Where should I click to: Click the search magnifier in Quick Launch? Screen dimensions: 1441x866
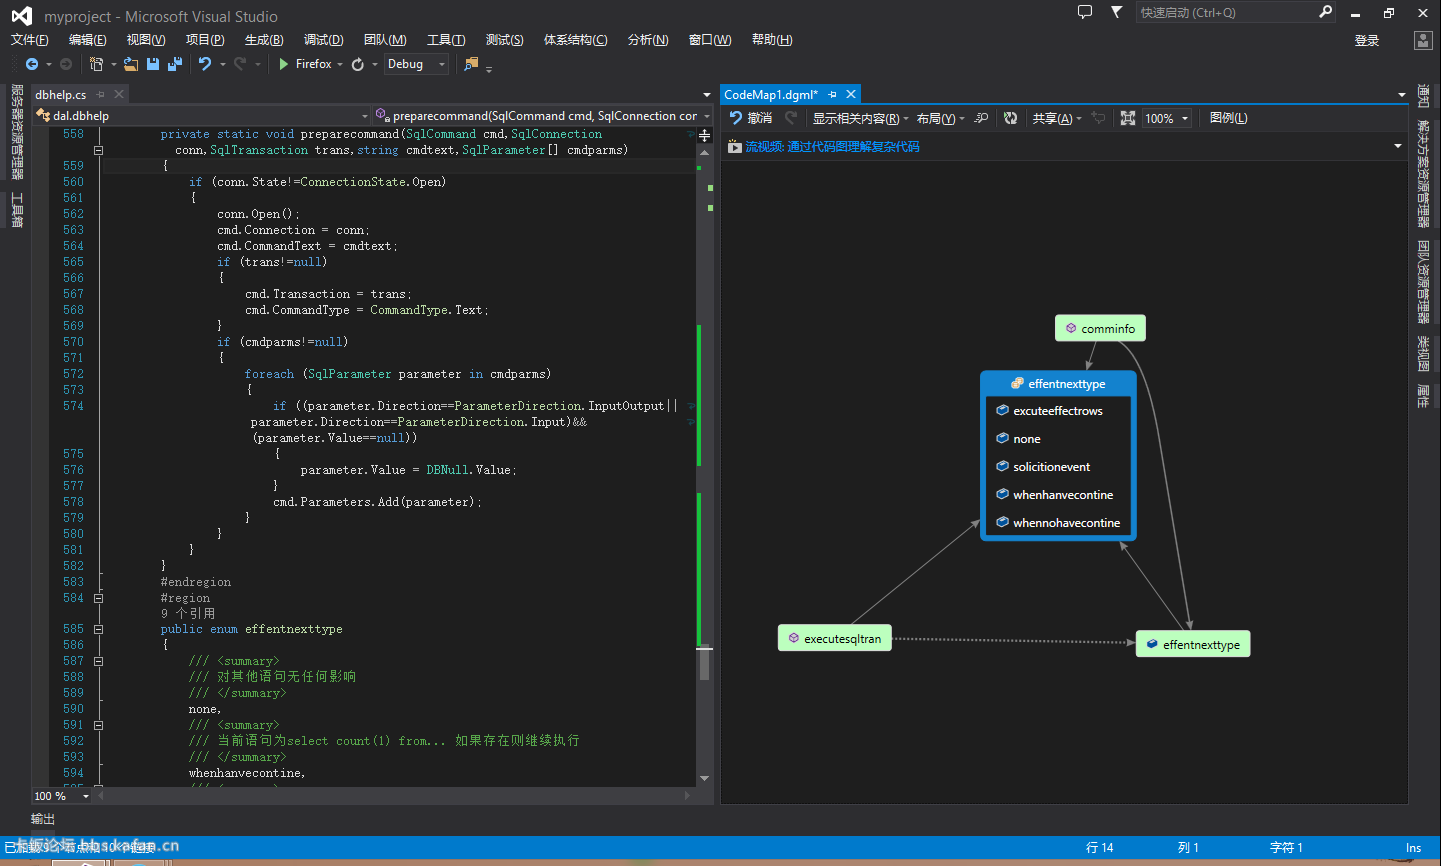(1326, 12)
